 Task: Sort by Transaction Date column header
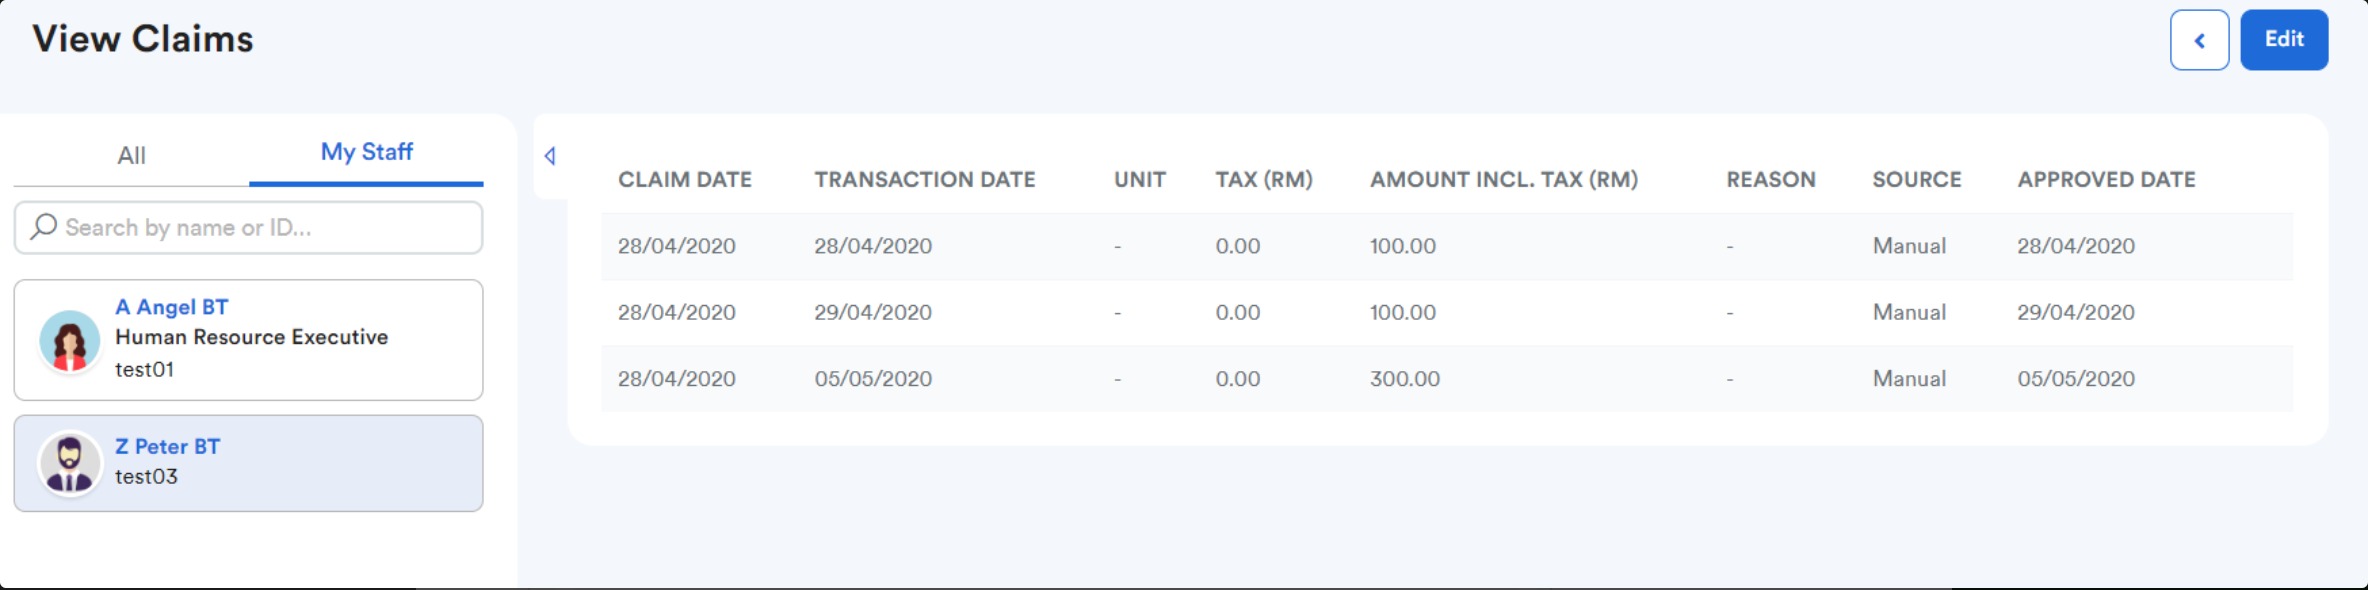925,180
